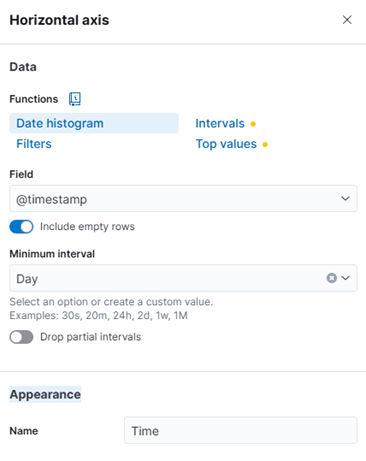Click the Appearance section heading
This screenshot has height=461, width=366.
(45, 394)
